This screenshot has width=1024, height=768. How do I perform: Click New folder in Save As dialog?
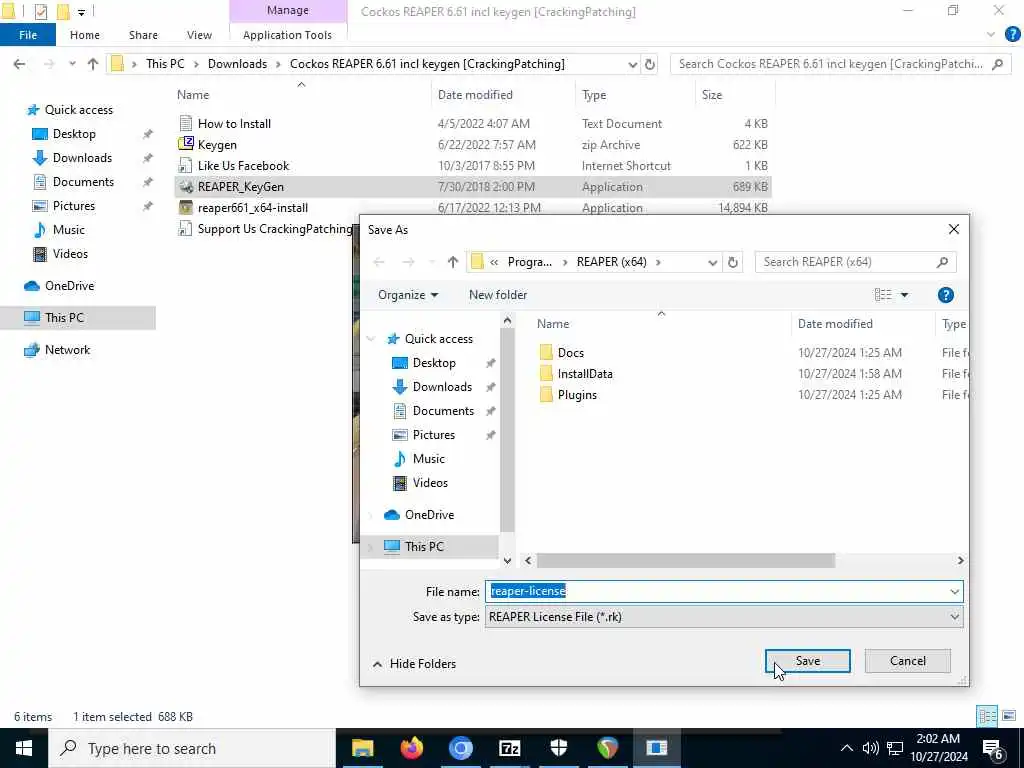(x=498, y=295)
